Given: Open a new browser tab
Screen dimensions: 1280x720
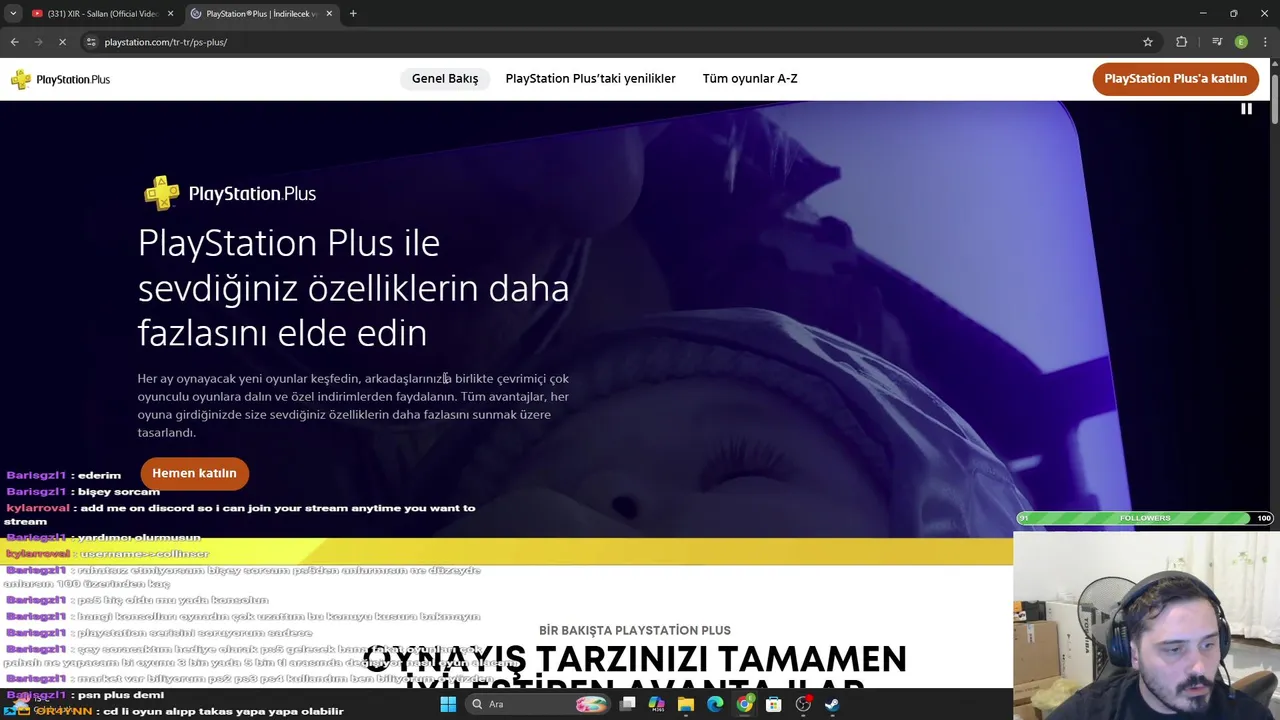Looking at the screenshot, I should coord(353,13).
